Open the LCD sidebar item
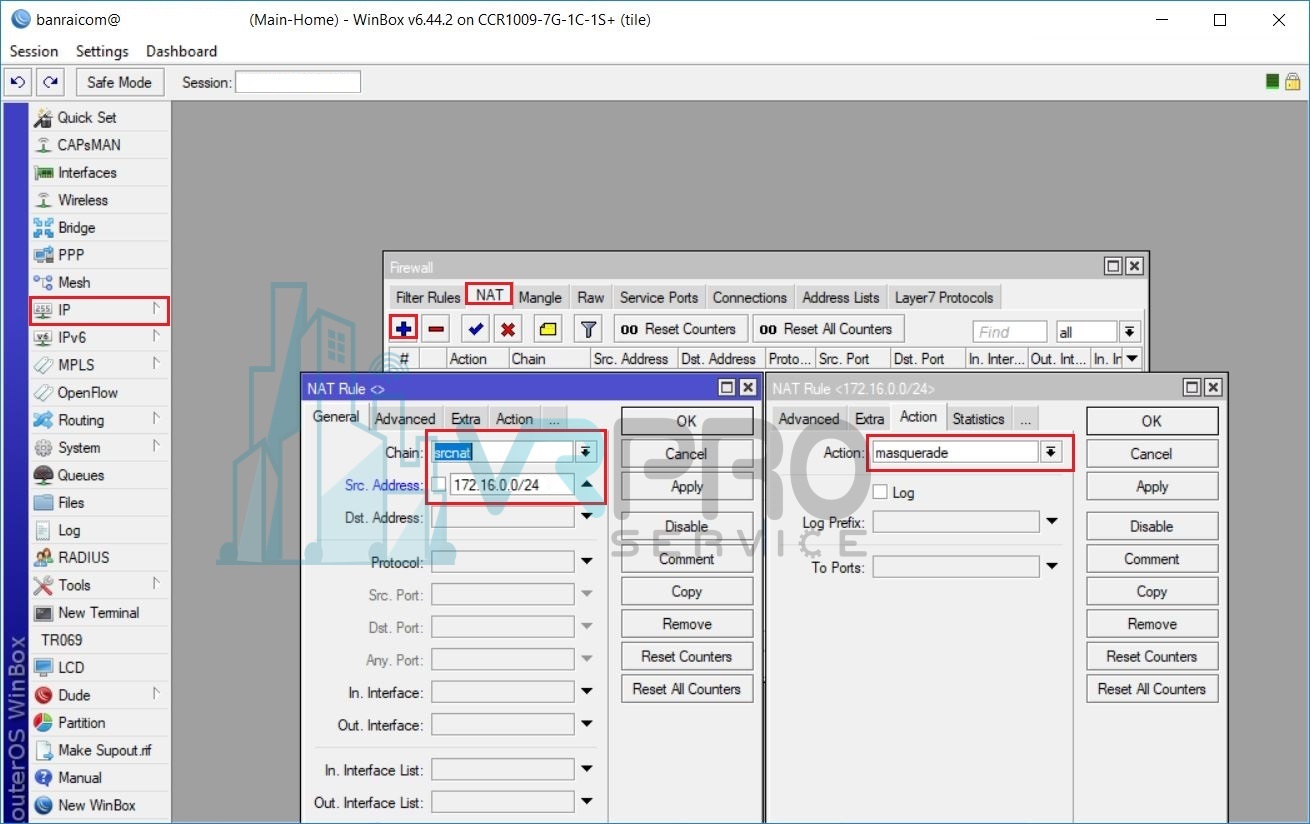Viewport: 1310px width, 824px height. click(x=71, y=667)
